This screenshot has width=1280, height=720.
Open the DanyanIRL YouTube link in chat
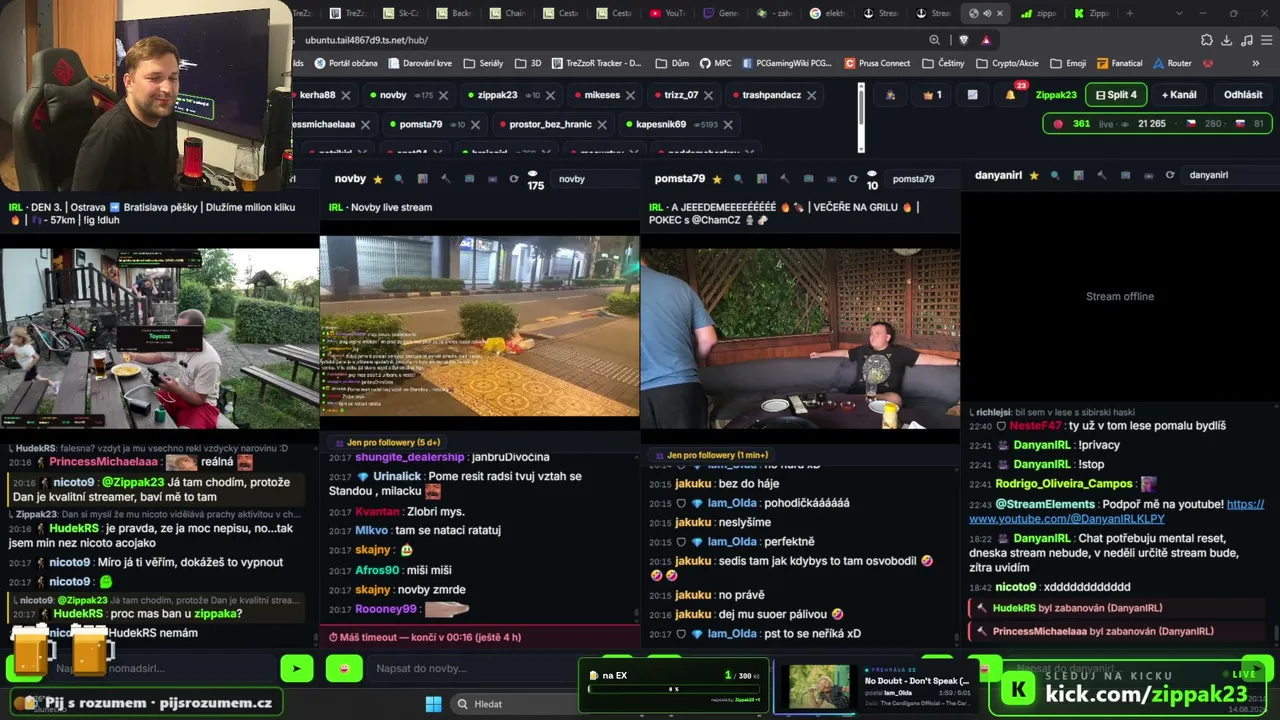[1116, 512]
